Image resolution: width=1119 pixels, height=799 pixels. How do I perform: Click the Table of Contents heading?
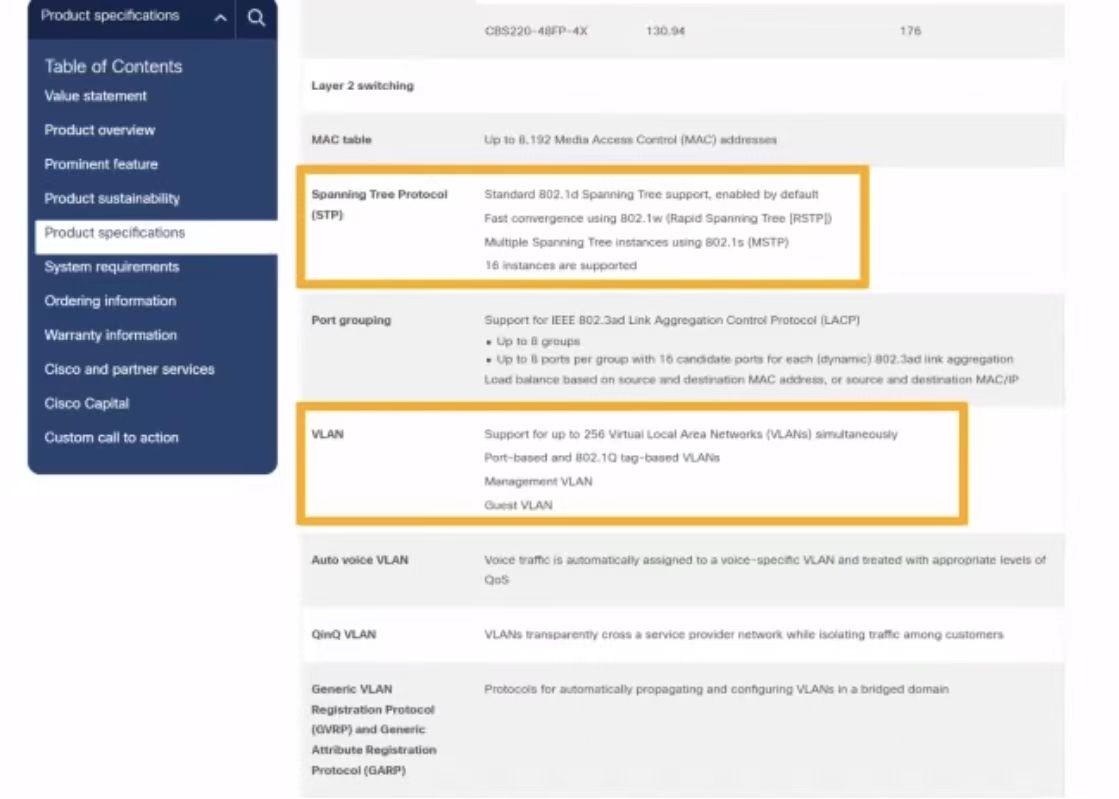click(x=113, y=66)
